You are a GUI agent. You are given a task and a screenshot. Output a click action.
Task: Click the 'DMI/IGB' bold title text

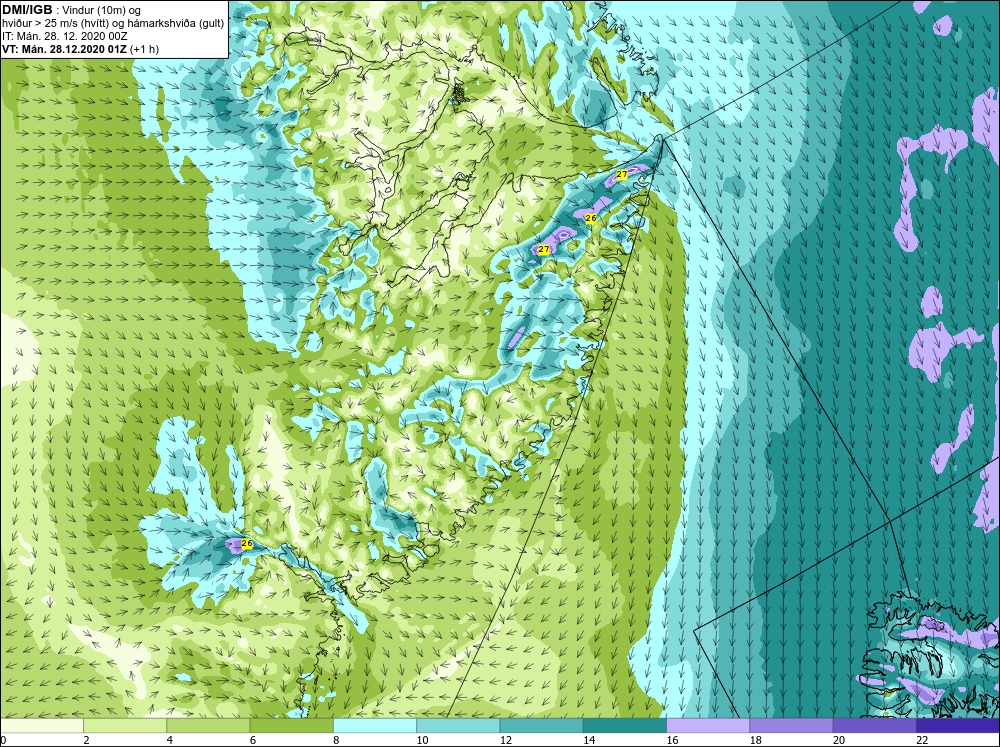coord(27,10)
